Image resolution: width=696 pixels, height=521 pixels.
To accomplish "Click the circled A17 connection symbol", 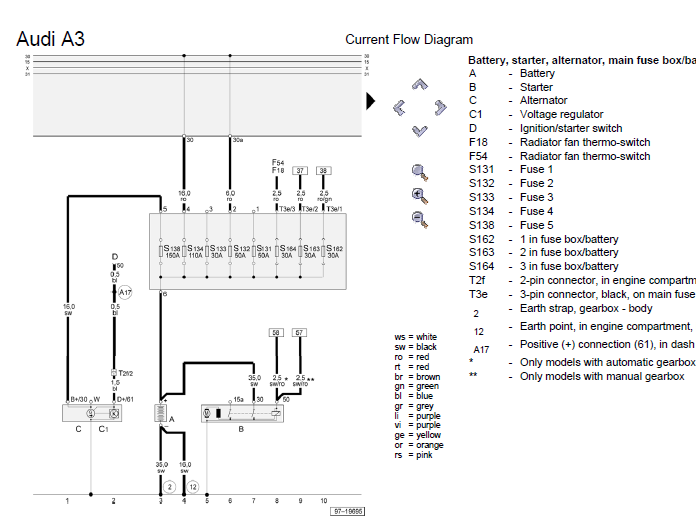I will [x=125, y=292].
